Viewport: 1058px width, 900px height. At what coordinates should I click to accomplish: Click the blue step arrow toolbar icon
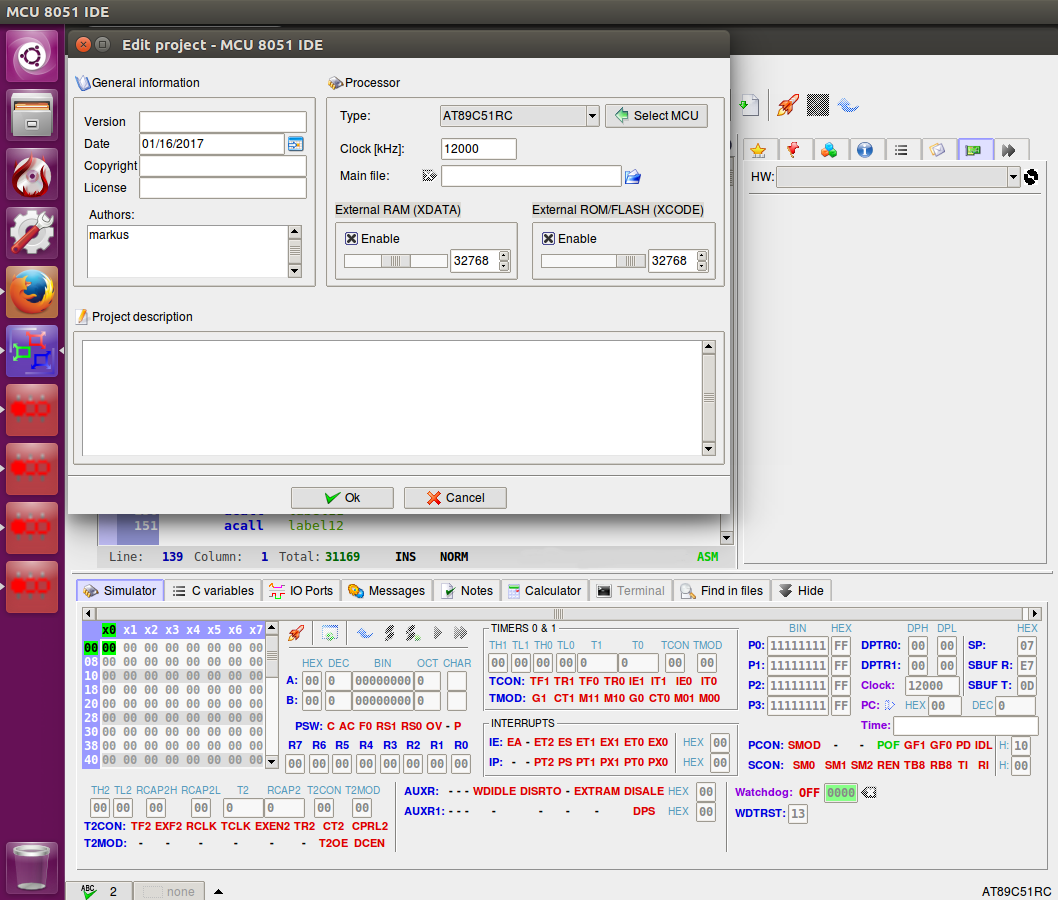click(847, 105)
